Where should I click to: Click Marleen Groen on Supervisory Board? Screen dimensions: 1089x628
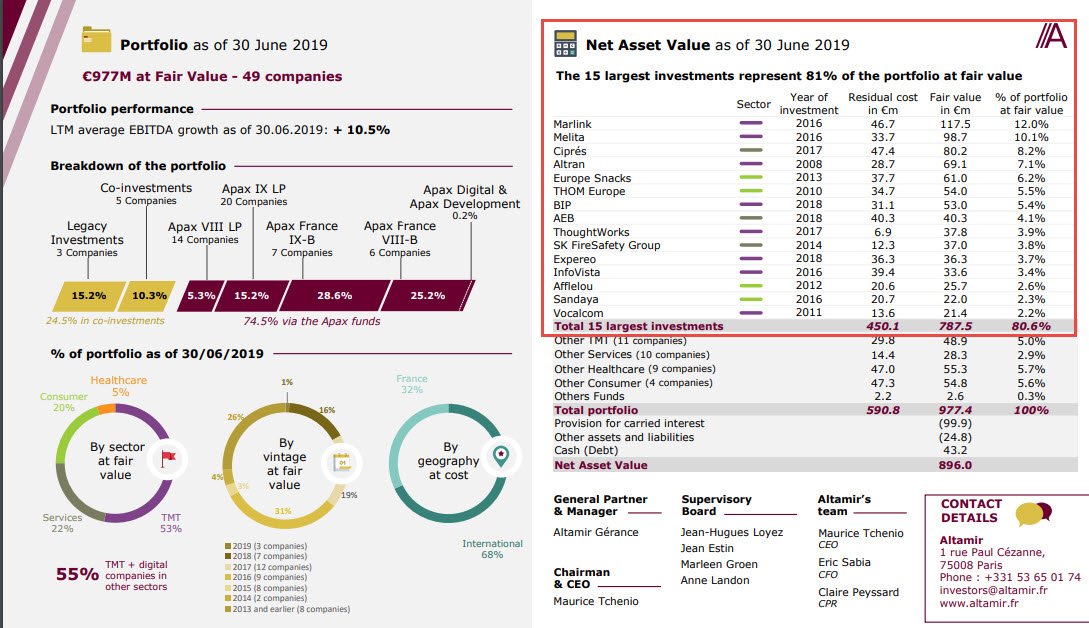coord(719,565)
